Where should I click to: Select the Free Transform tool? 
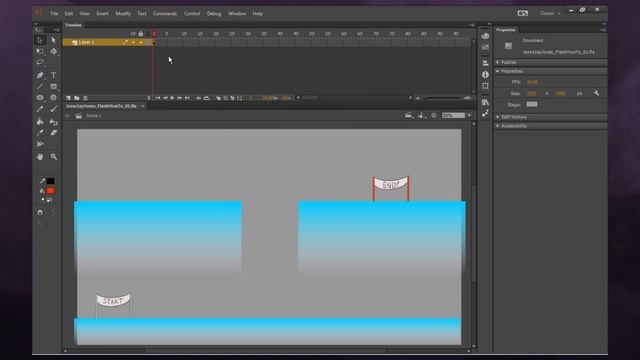[x=40, y=51]
